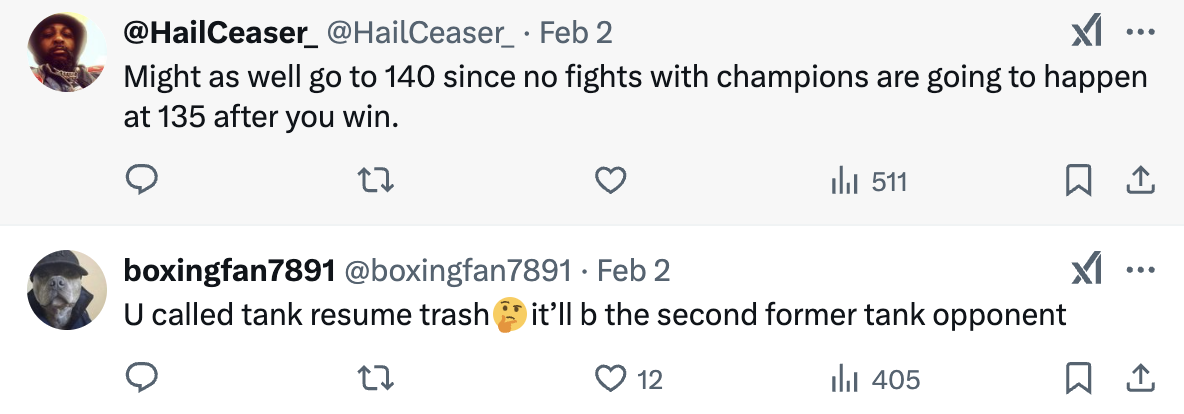
Task: Like boxingfan7891's tweet with 12 likes
Action: click(x=610, y=379)
